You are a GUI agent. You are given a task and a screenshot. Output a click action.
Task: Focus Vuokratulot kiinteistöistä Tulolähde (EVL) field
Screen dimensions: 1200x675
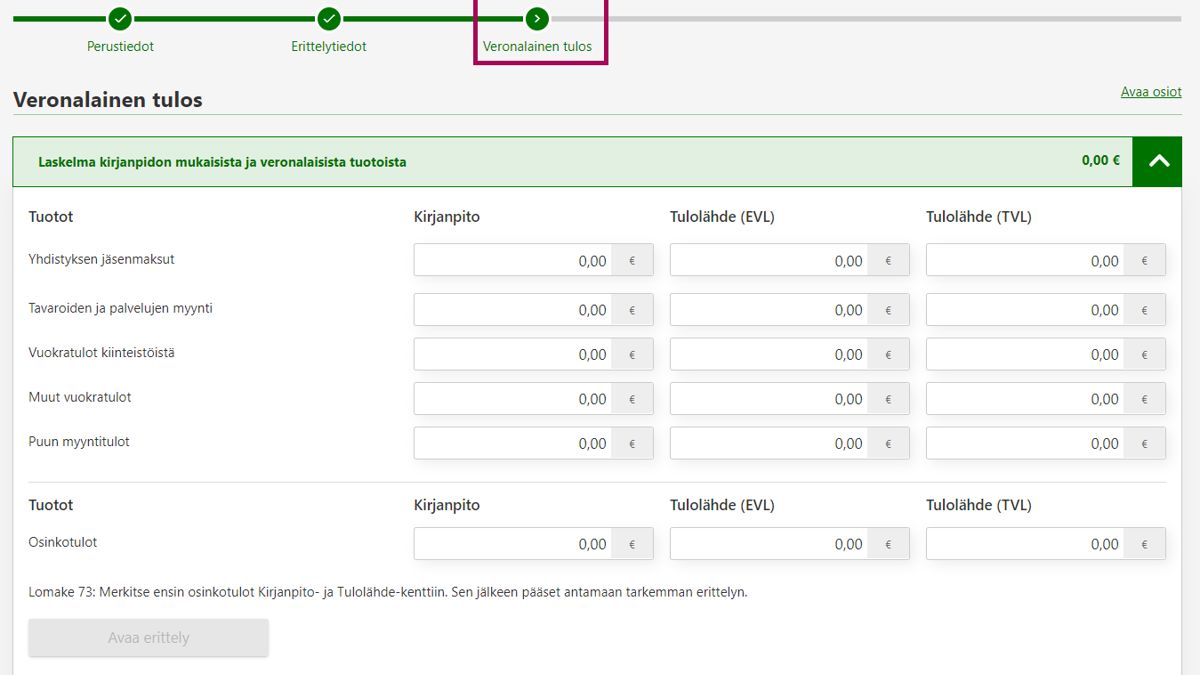click(769, 354)
